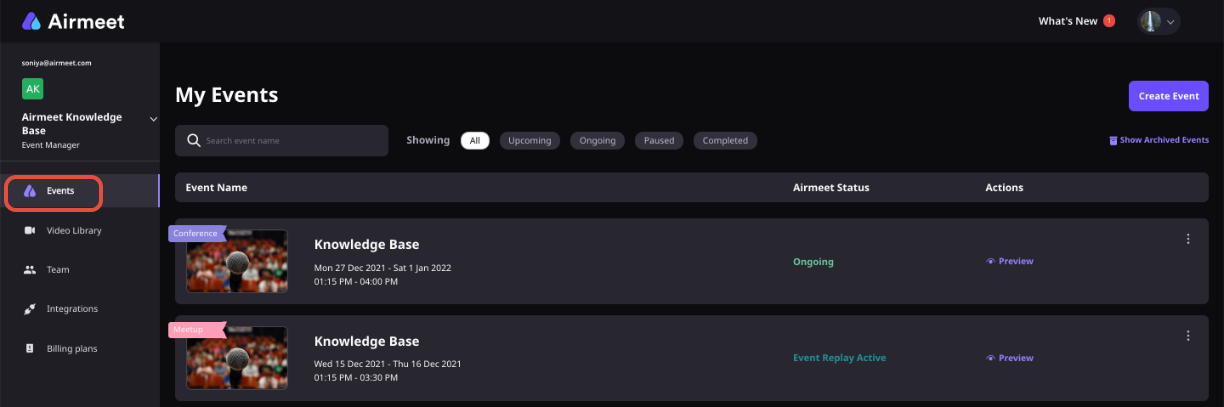Preview the ongoing Knowledge Base conference
The image size is (1224, 407).
(1010, 261)
